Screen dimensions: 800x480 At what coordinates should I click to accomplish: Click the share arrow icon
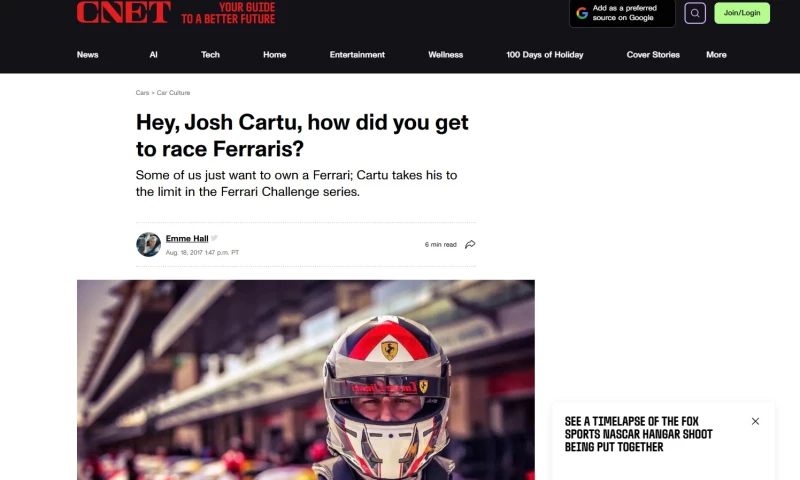[470, 244]
